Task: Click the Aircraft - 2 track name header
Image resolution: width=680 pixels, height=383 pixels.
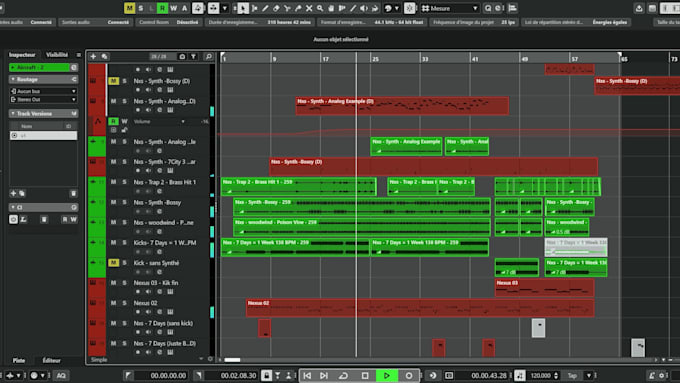Action: pyautogui.click(x=39, y=67)
